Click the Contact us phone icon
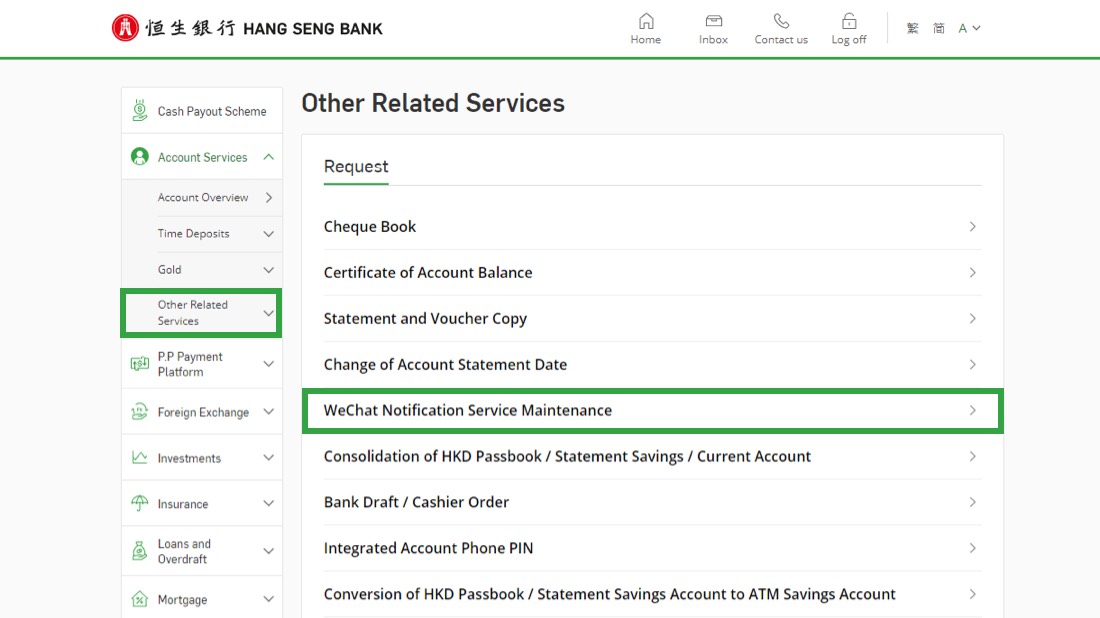This screenshot has height=618, width=1100. [x=781, y=21]
